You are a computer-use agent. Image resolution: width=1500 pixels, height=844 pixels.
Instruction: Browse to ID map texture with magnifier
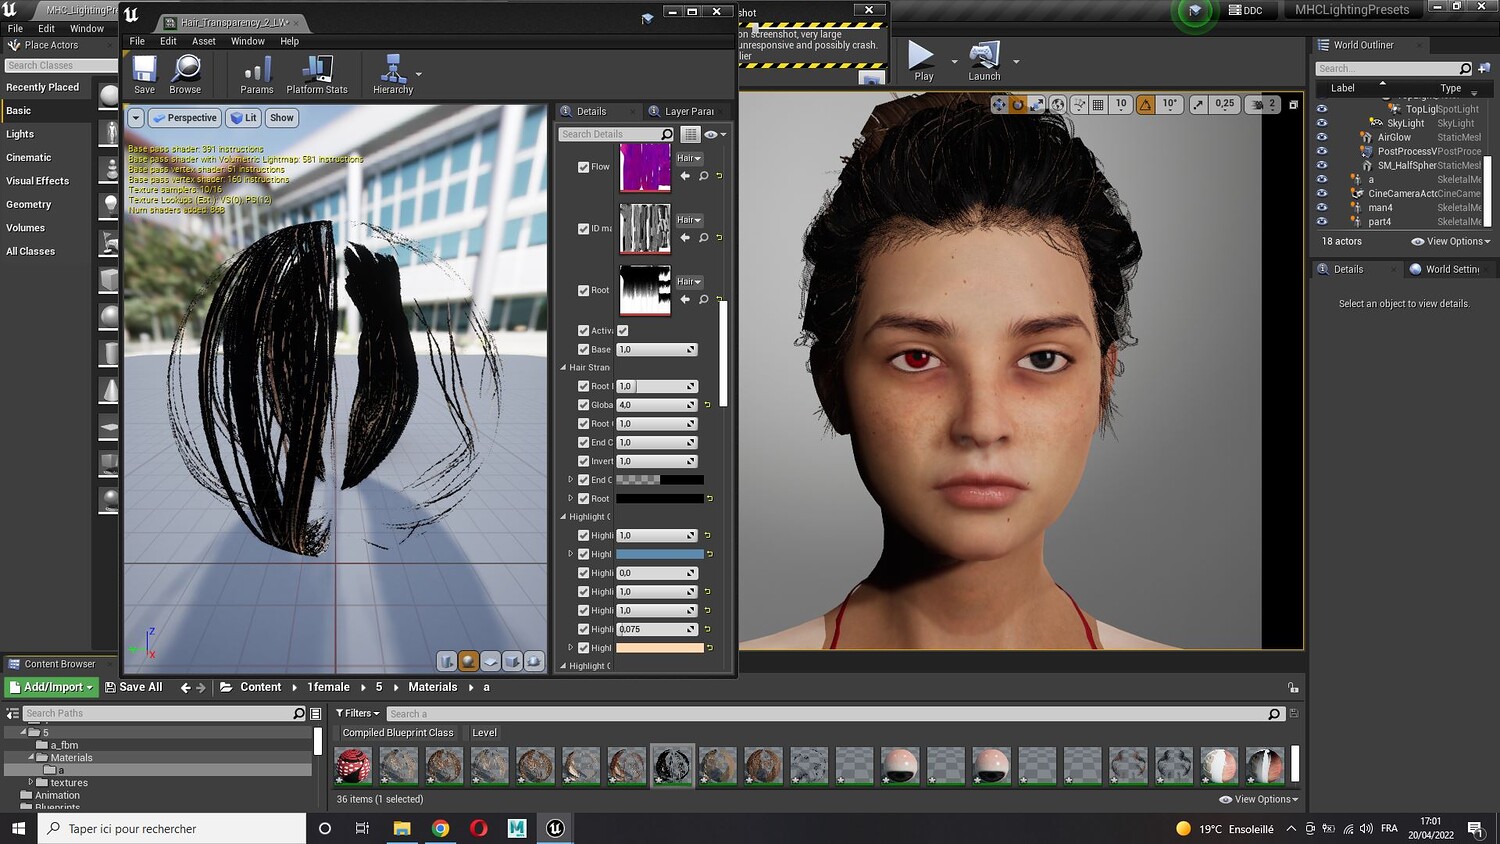703,238
